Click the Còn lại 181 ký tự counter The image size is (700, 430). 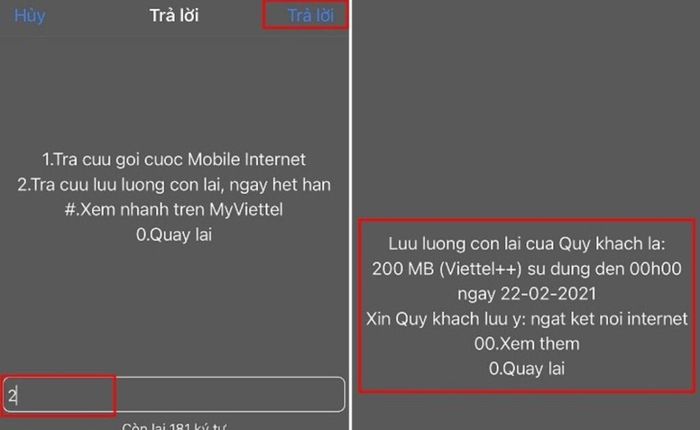pos(174,426)
